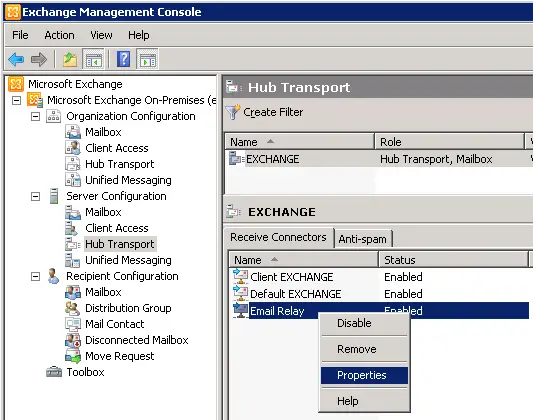Click Unified Messaging icon under Organization Configuration
533x420 pixels.
pos(73,180)
